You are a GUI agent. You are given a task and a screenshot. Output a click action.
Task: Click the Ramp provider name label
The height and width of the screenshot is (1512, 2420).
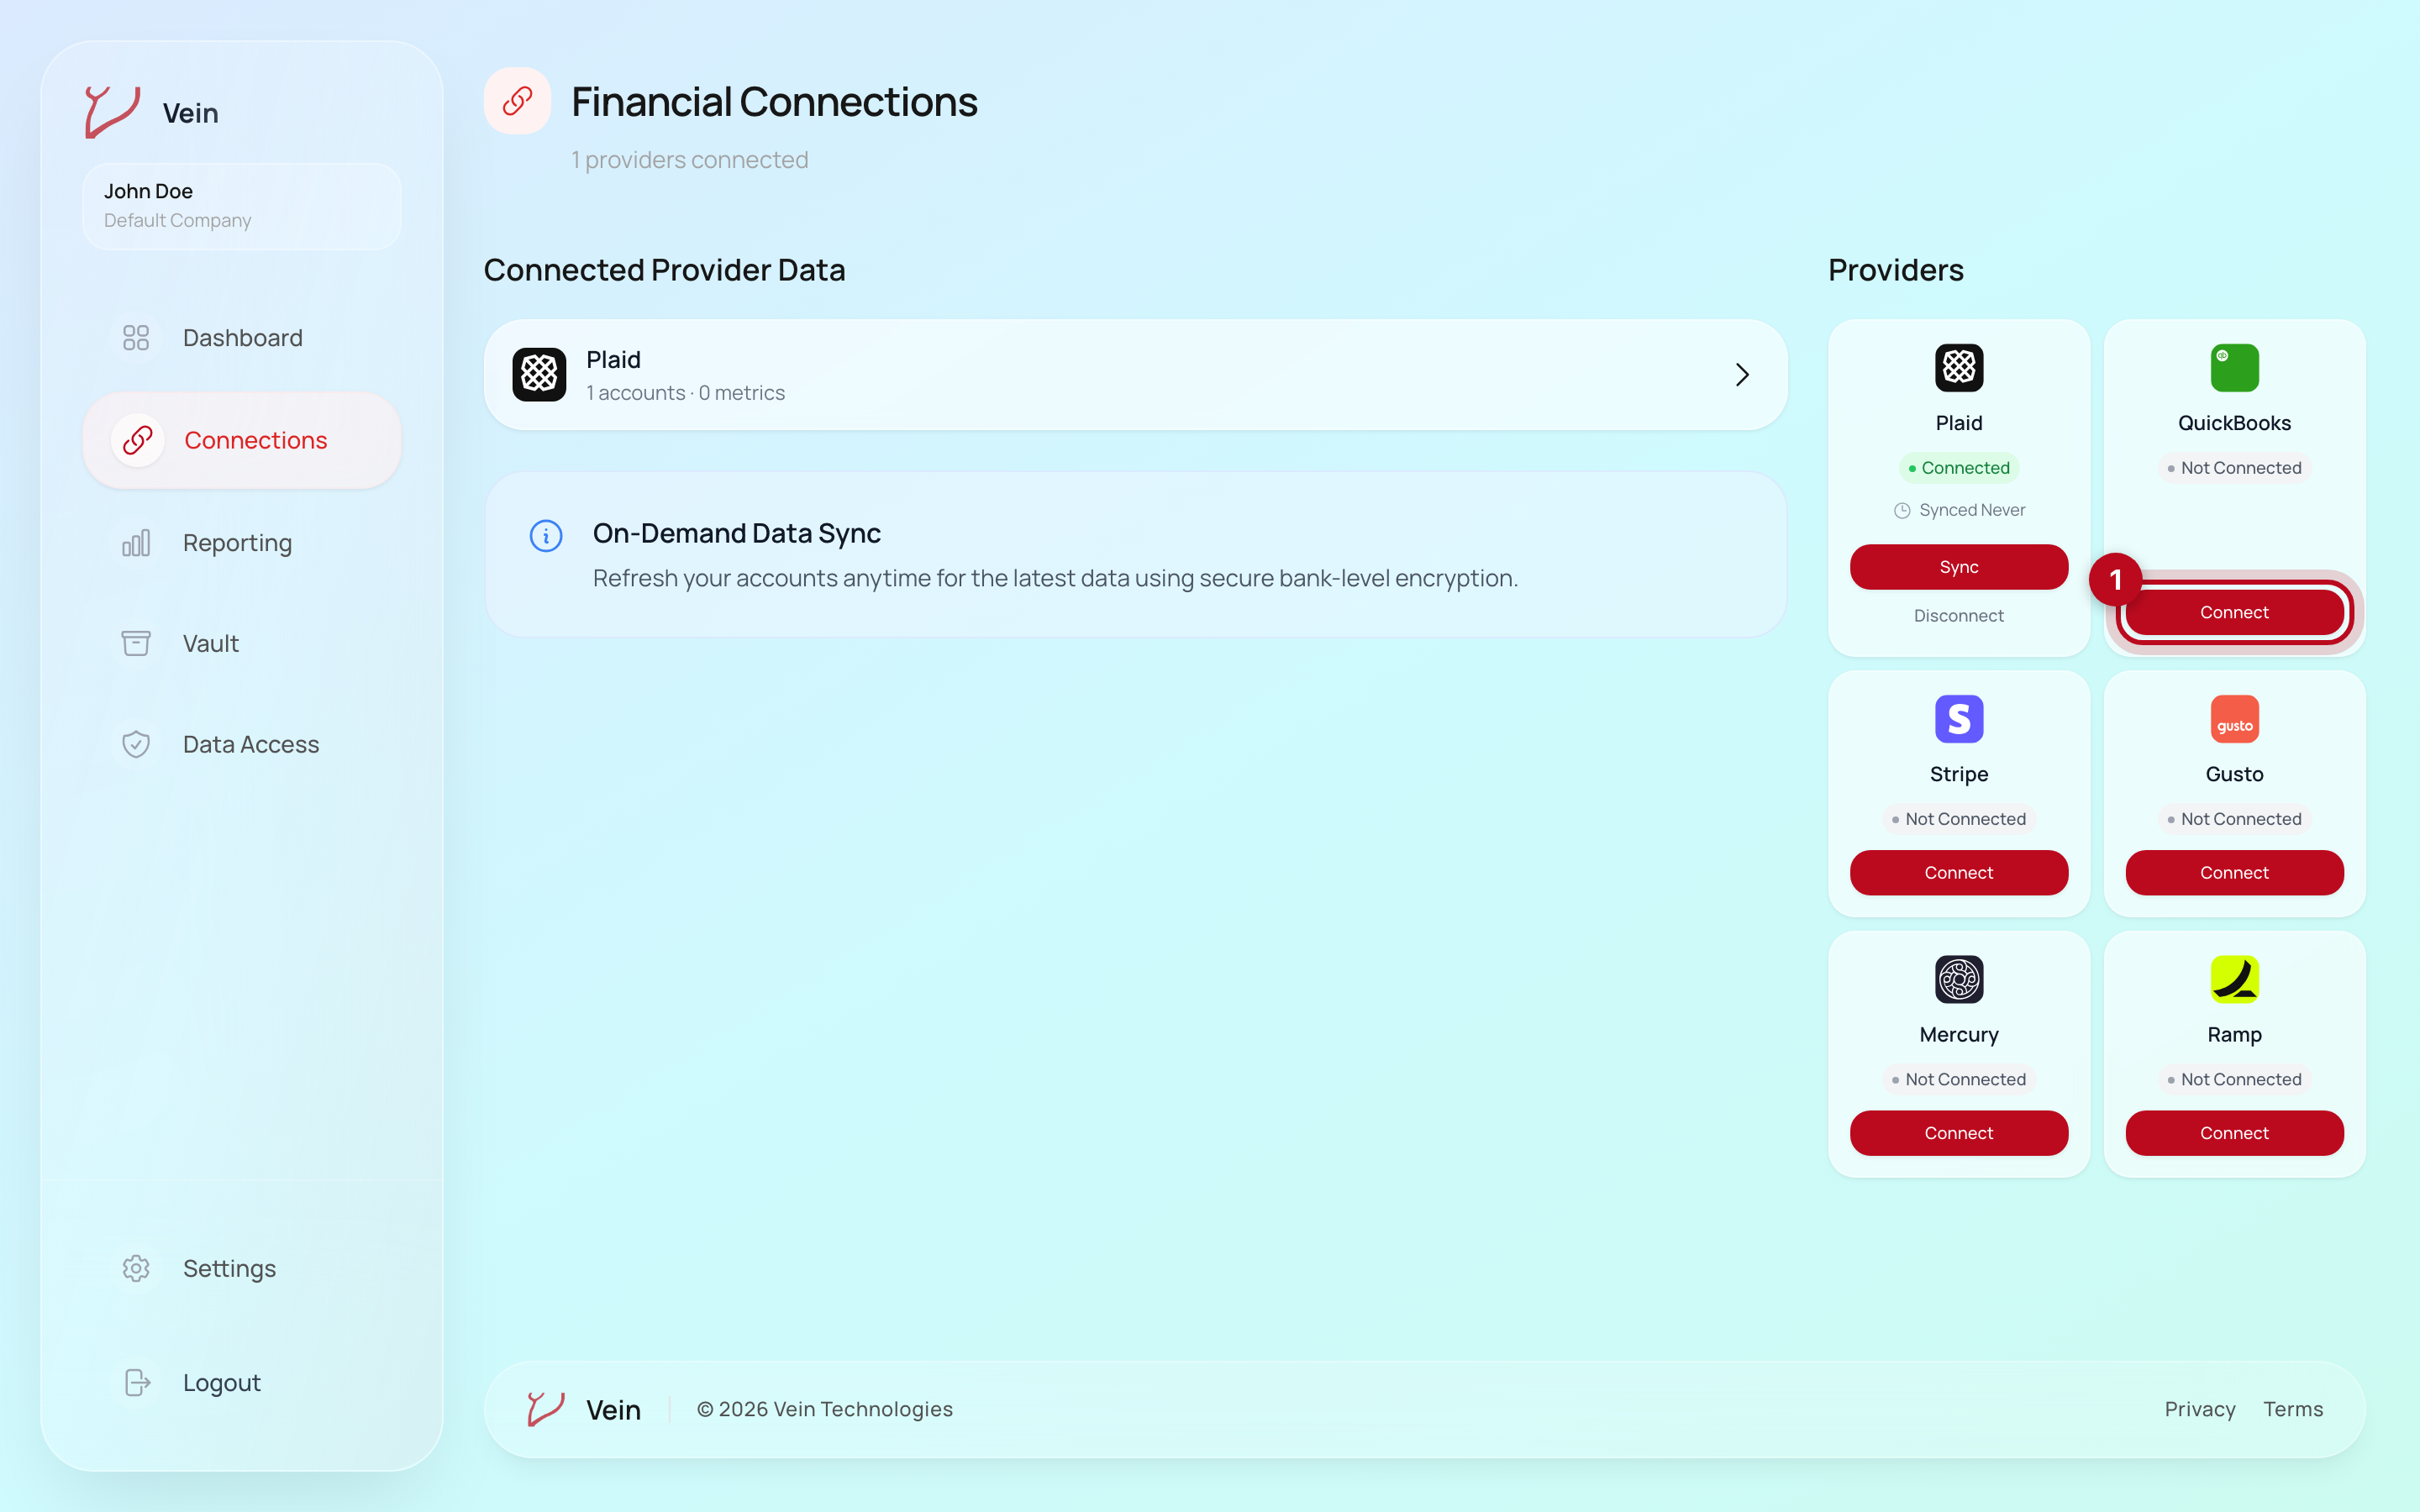(x=2234, y=1034)
